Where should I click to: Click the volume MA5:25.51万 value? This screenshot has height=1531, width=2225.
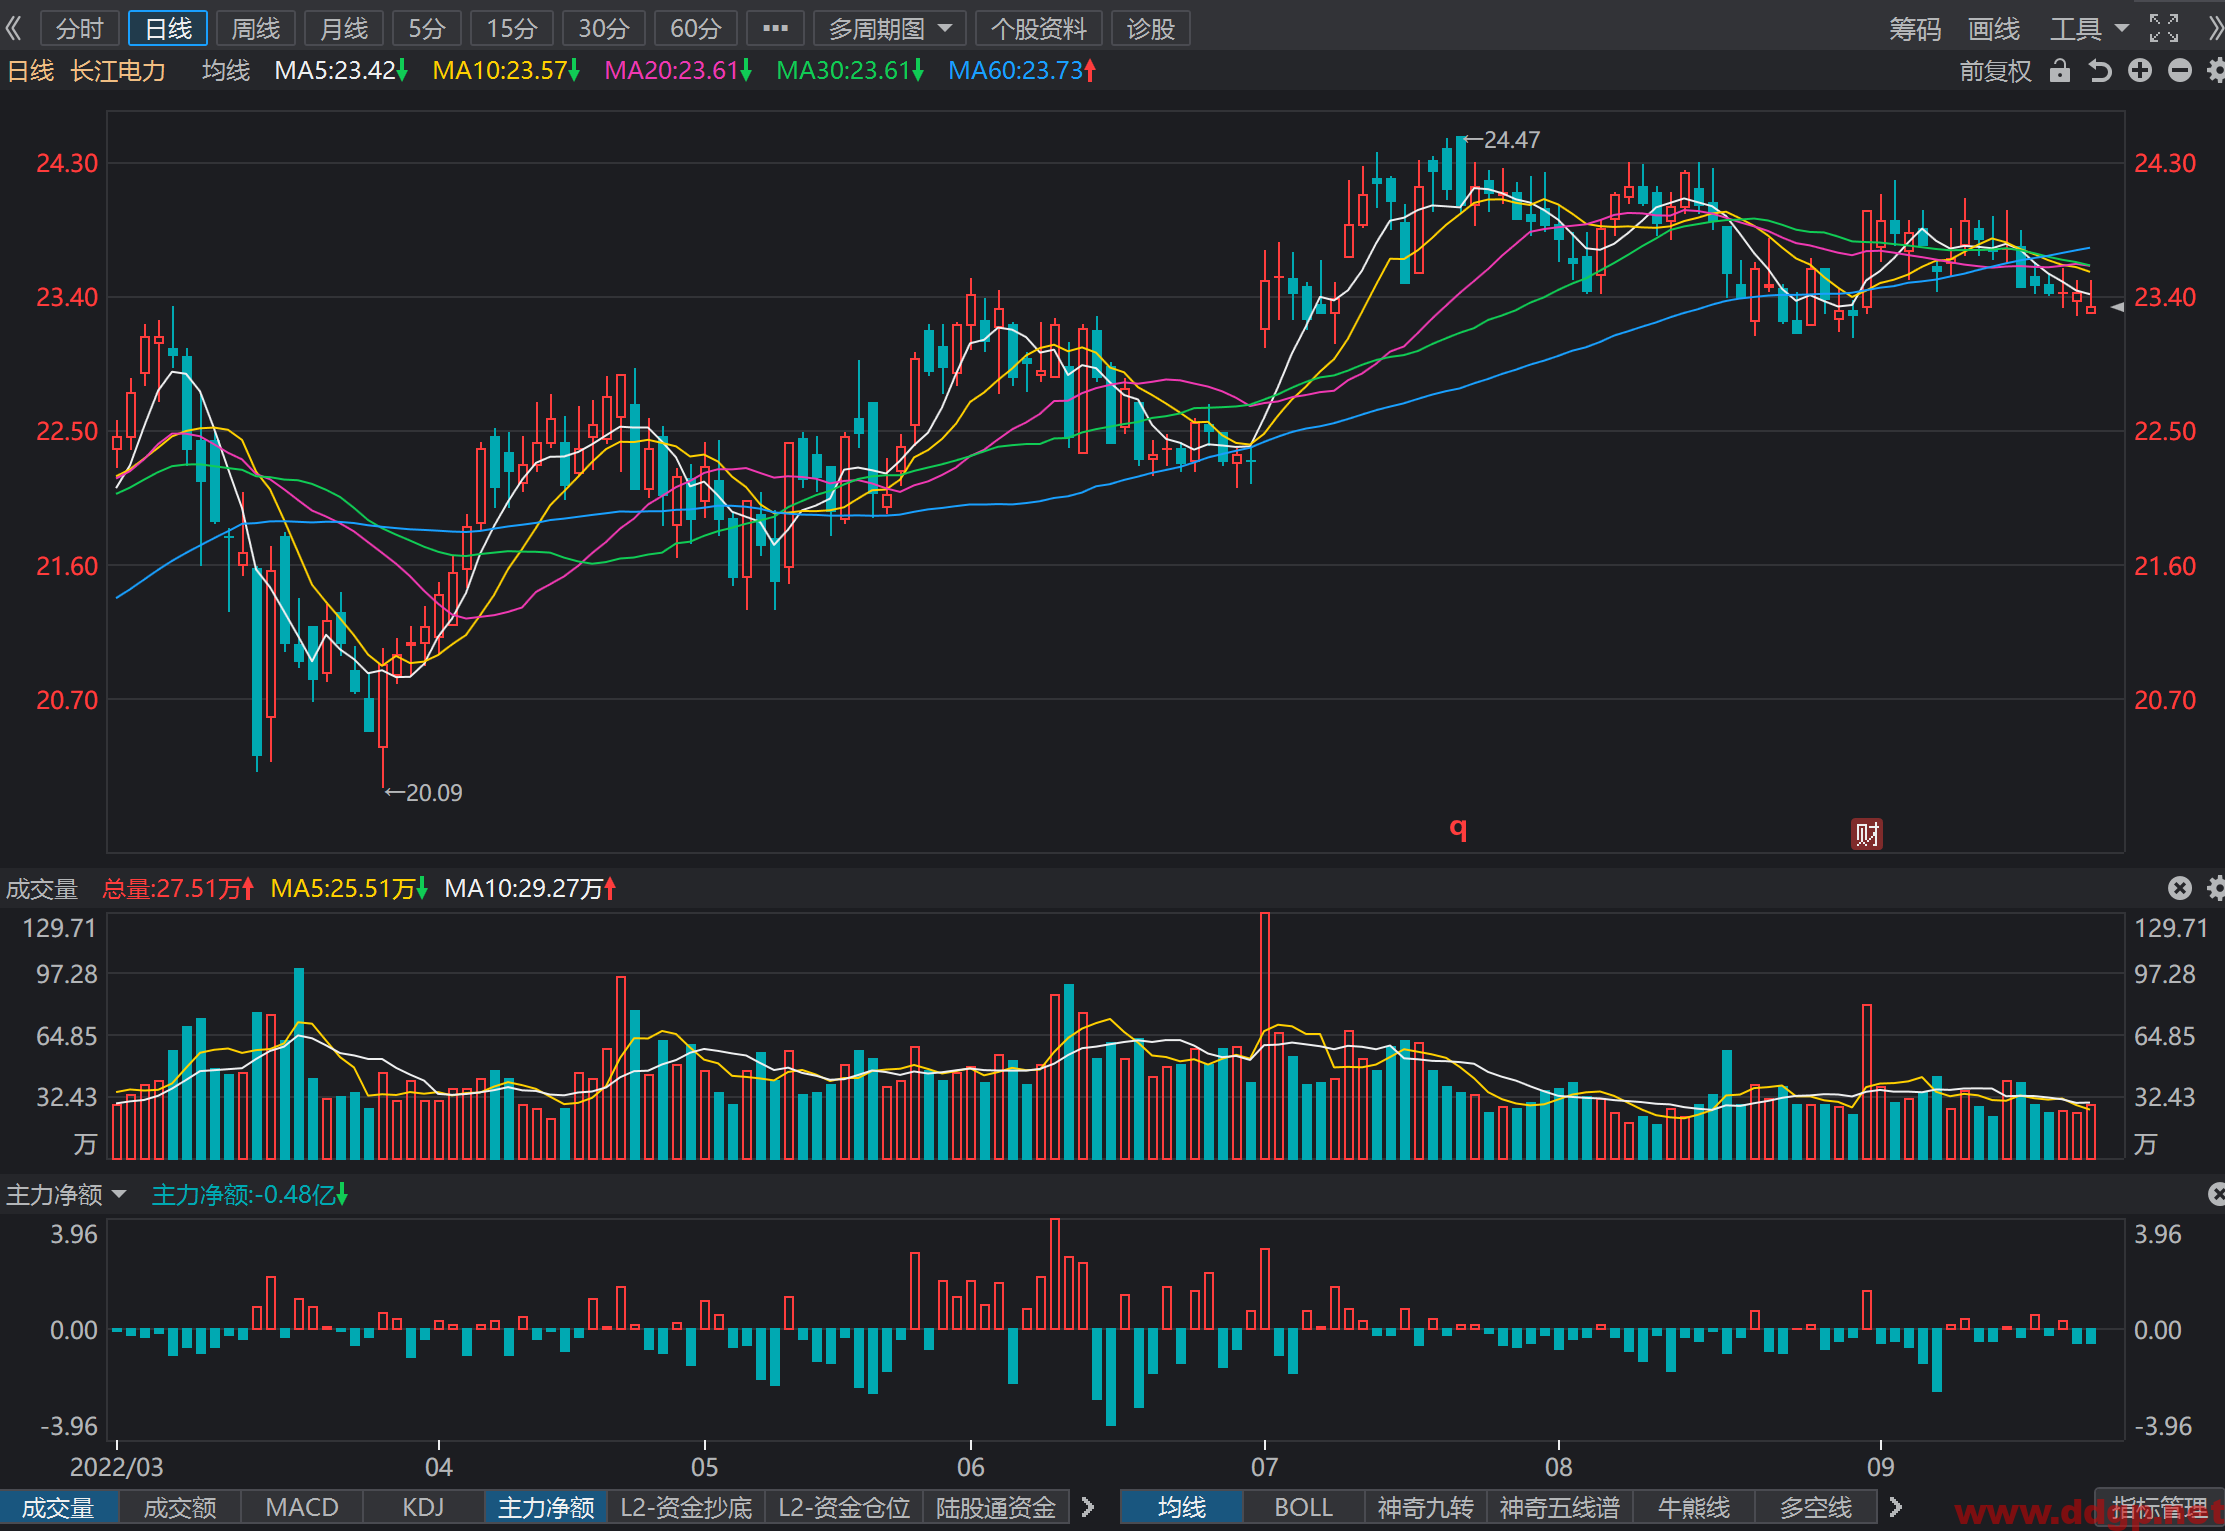point(349,888)
